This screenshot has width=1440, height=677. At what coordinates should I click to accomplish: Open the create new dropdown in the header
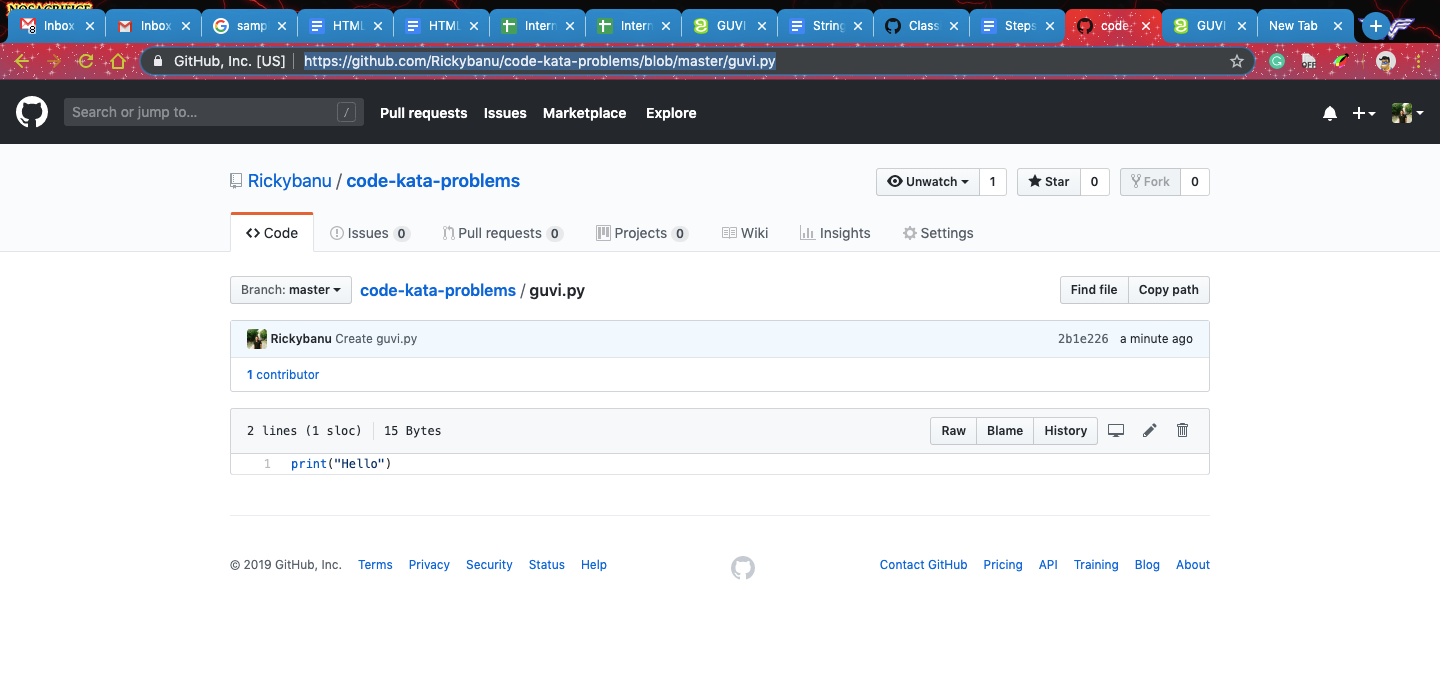(x=1364, y=113)
